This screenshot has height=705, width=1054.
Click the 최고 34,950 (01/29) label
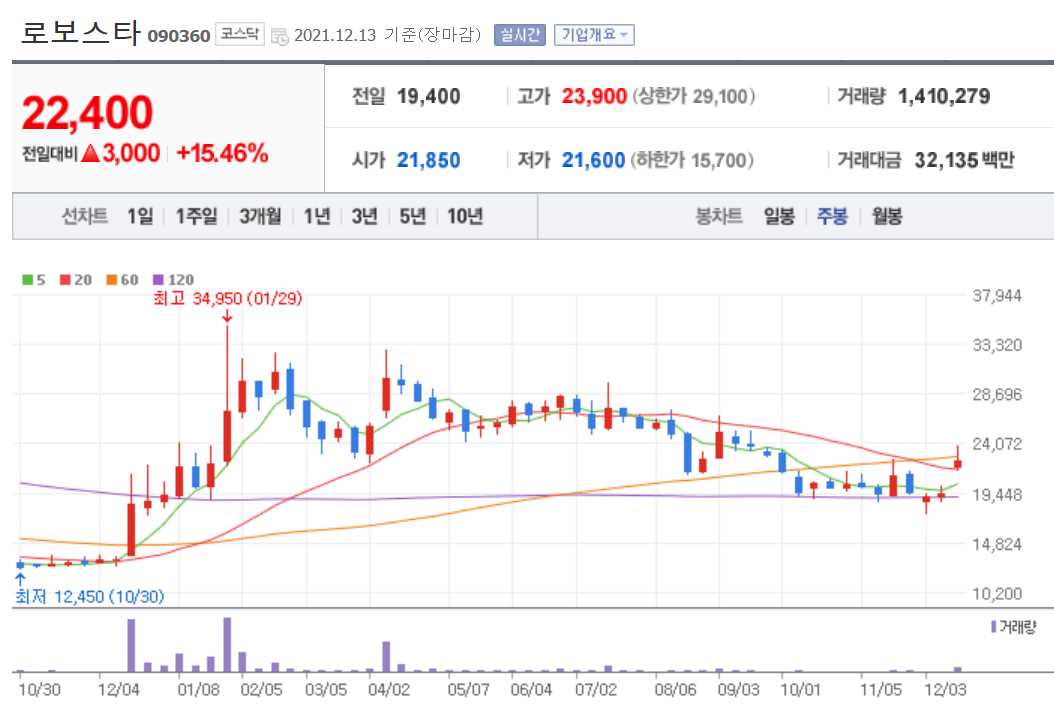227,298
